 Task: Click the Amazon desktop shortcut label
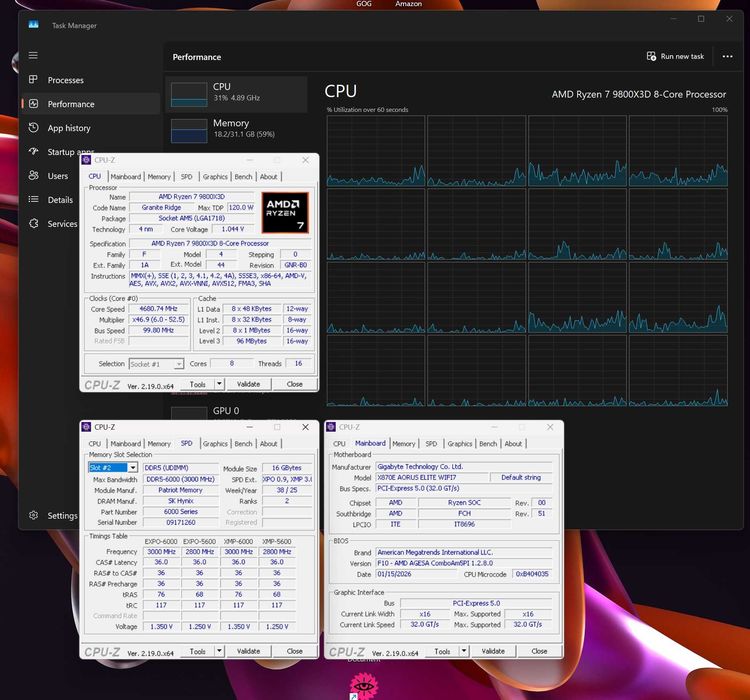[408, 4]
